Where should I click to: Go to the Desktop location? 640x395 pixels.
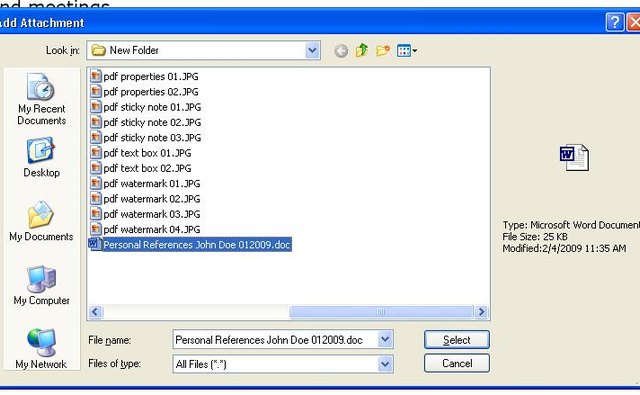pos(41,158)
